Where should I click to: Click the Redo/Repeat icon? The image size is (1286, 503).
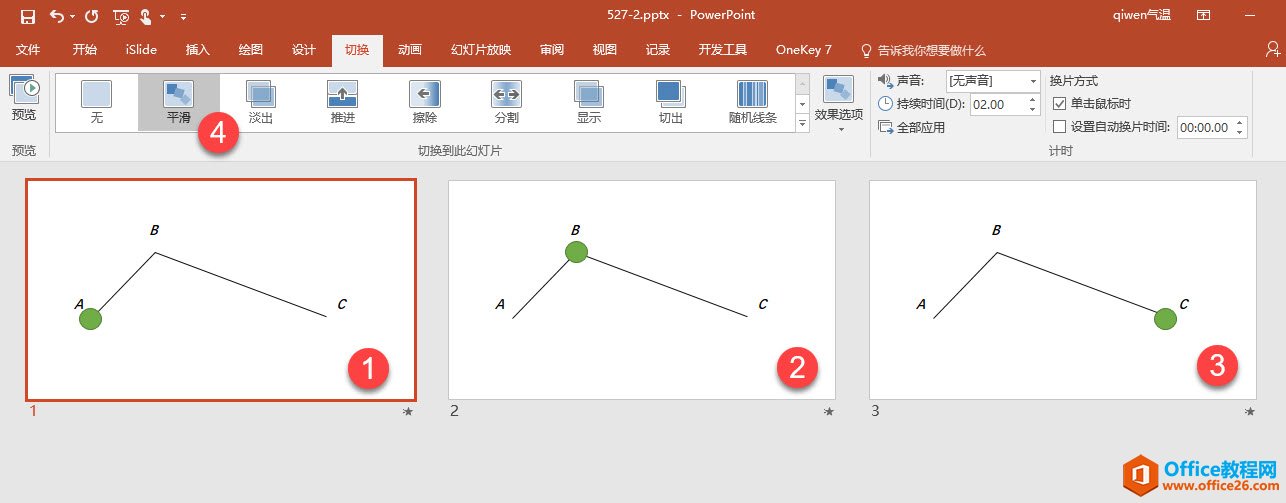click(92, 16)
